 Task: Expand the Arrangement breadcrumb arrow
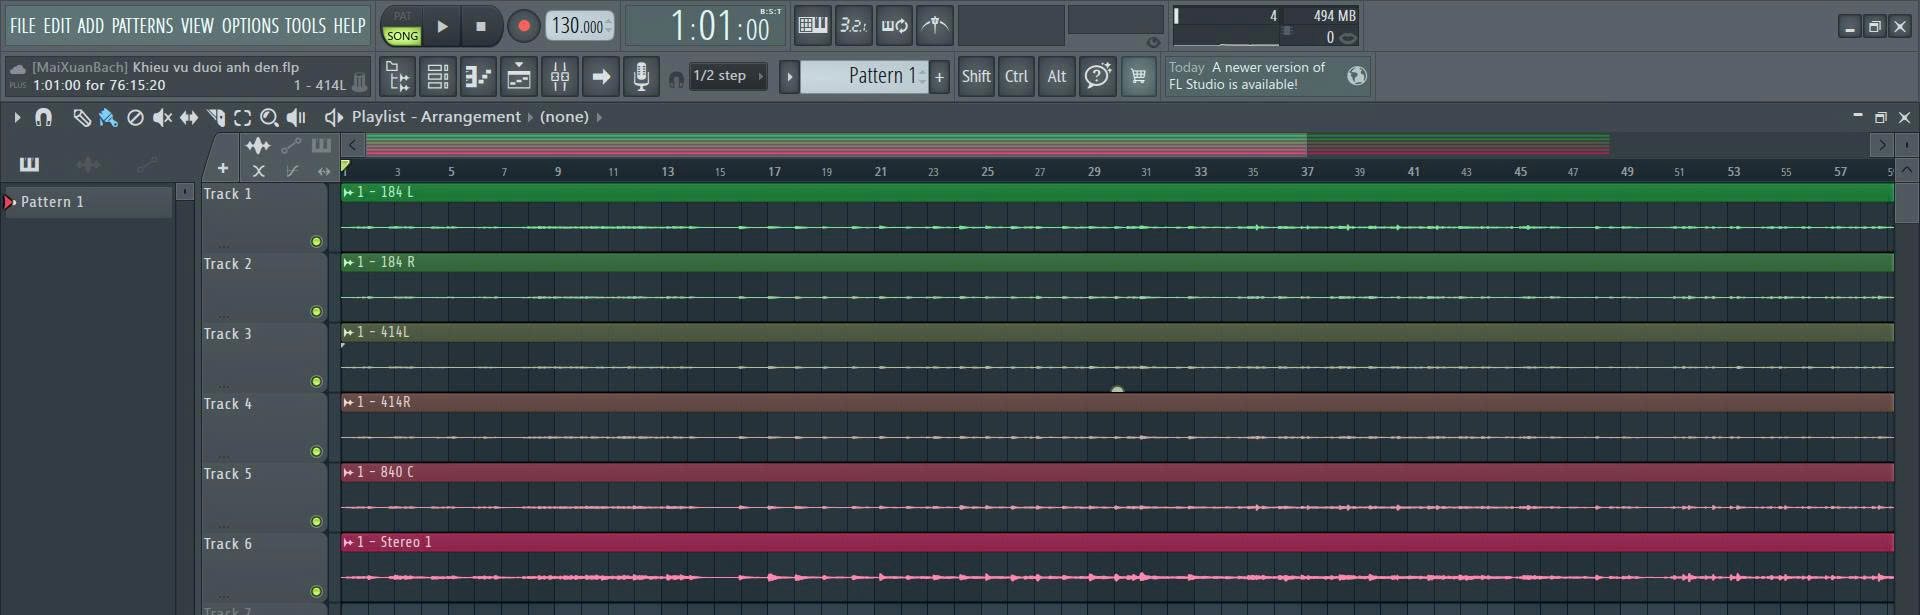[x=531, y=117]
